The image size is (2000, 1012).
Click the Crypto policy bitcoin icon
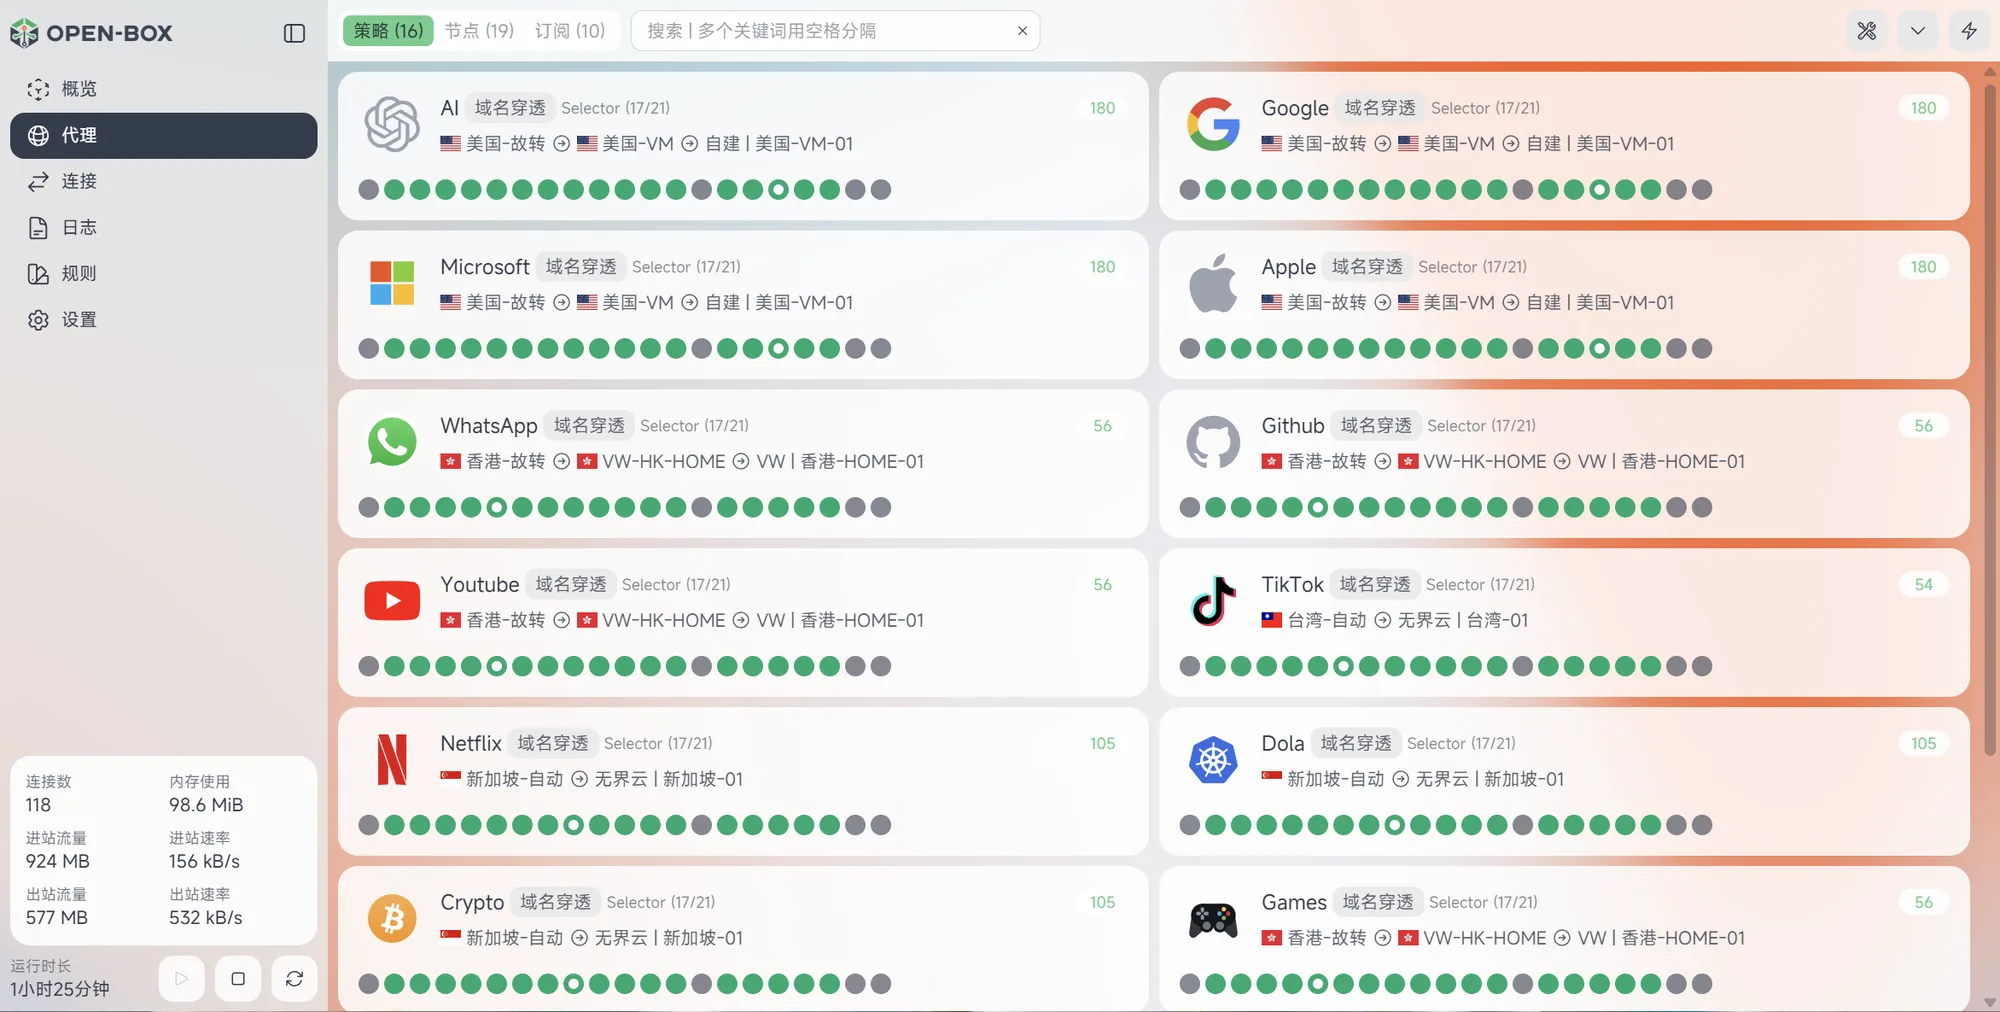(x=392, y=919)
